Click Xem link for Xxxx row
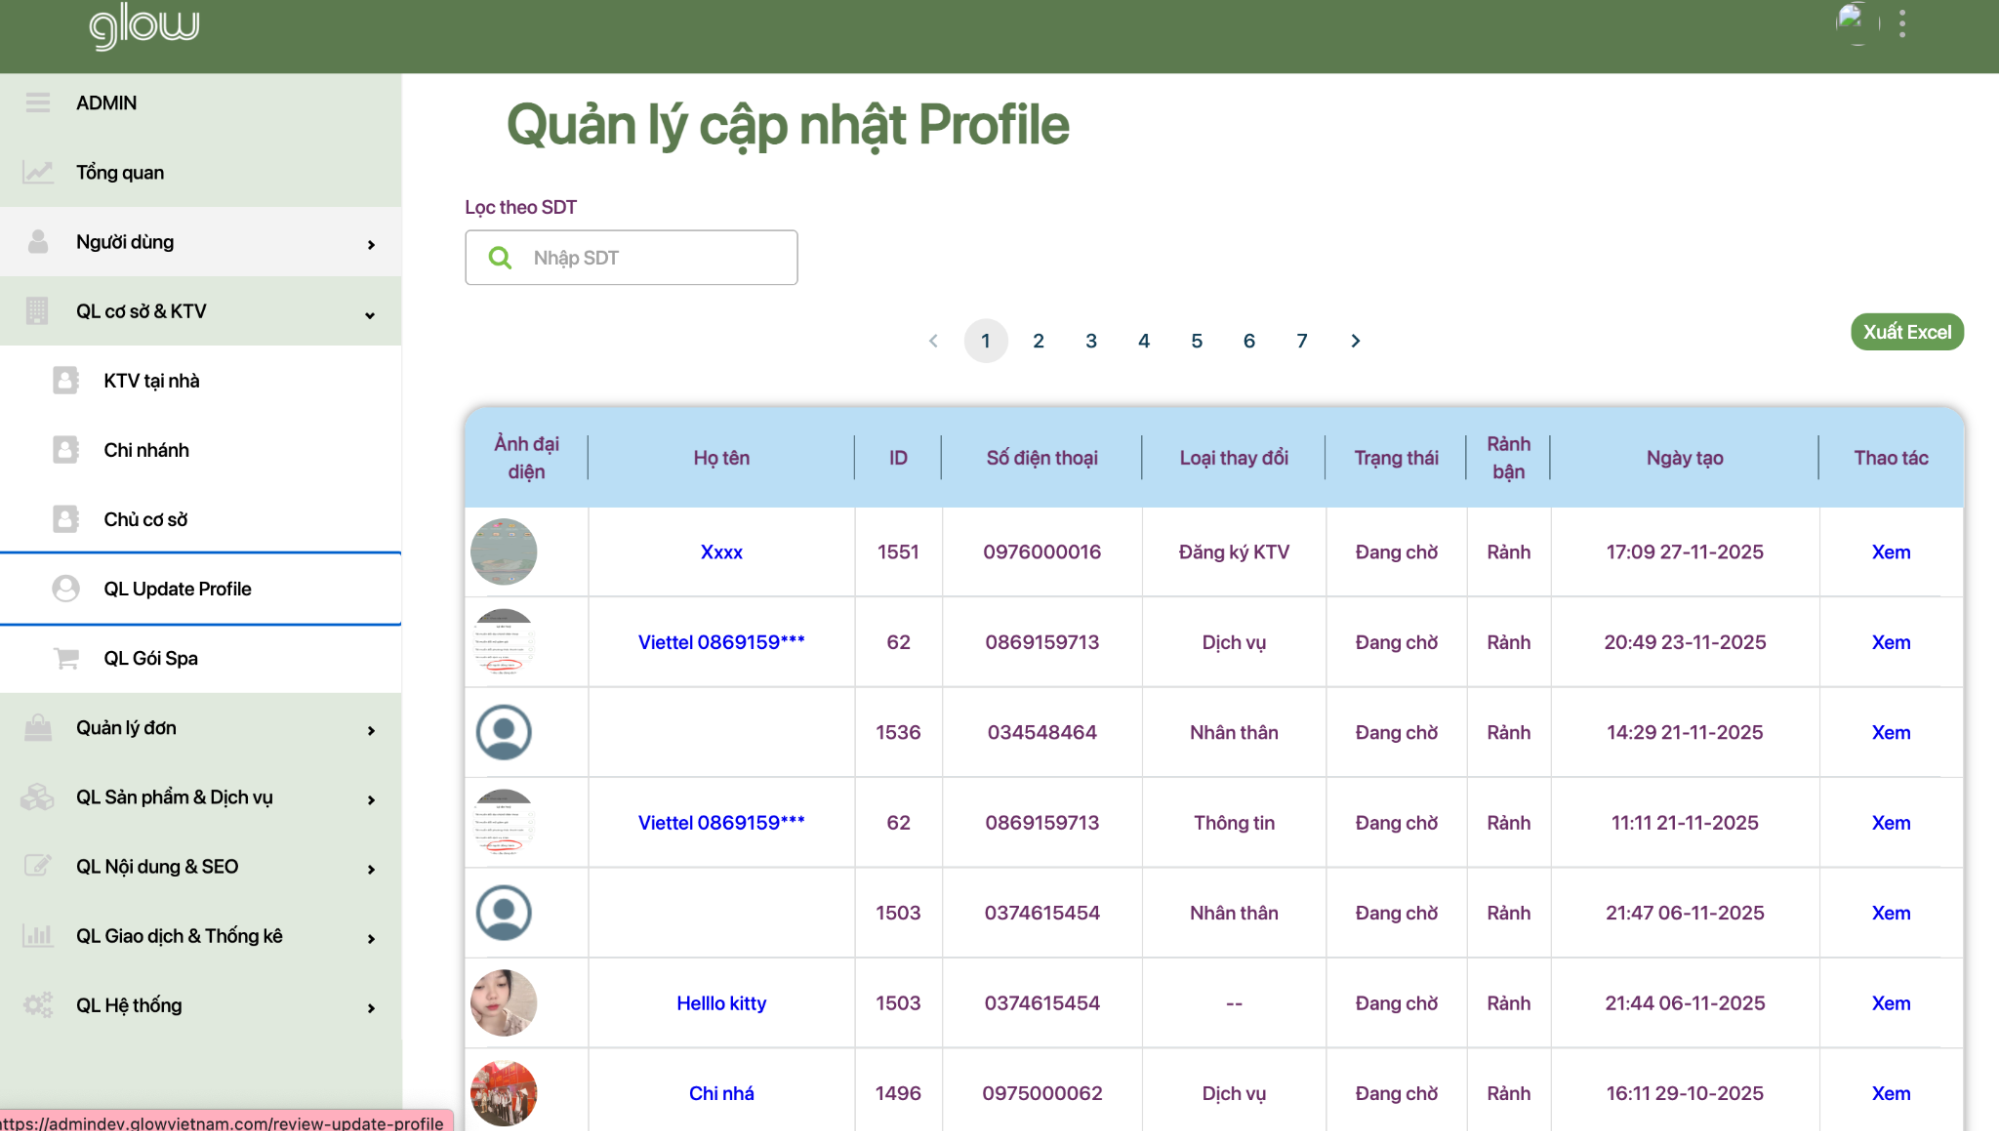The width and height of the screenshot is (1999, 1132). click(1890, 552)
